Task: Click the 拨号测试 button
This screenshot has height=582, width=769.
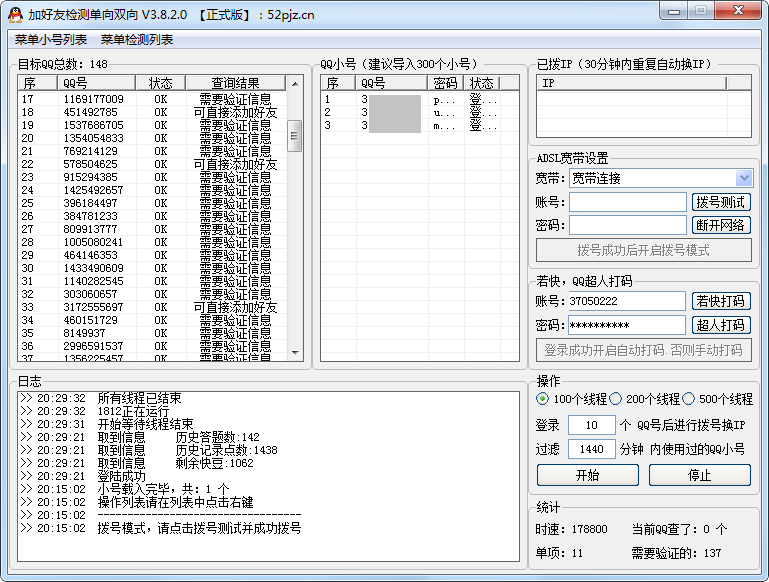Action: point(720,202)
